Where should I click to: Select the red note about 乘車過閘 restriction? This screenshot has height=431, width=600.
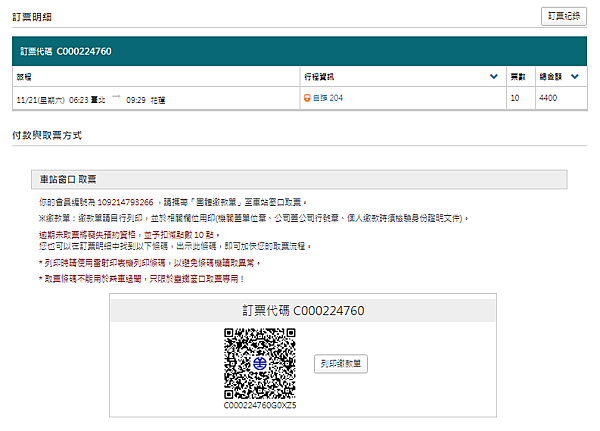click(x=141, y=279)
